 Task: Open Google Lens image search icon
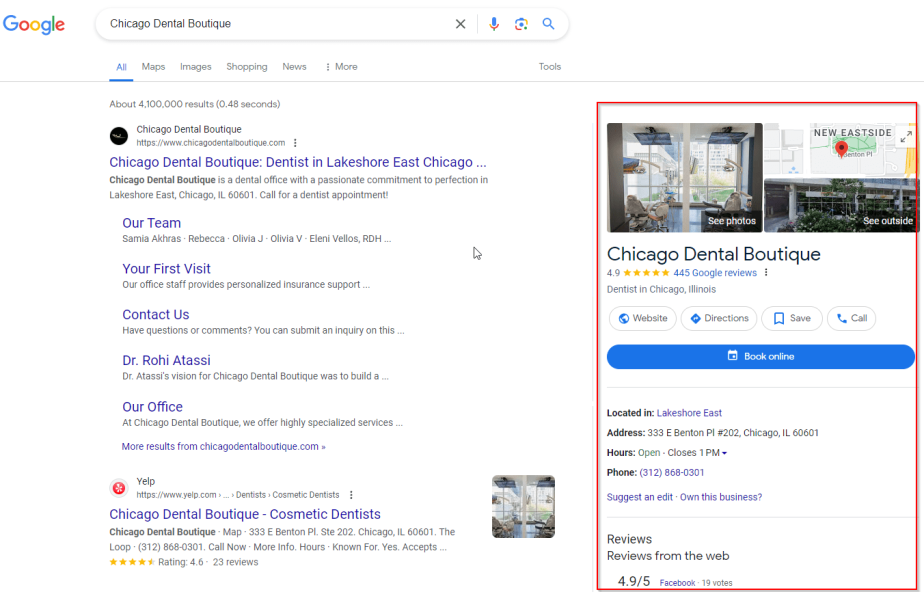[521, 24]
